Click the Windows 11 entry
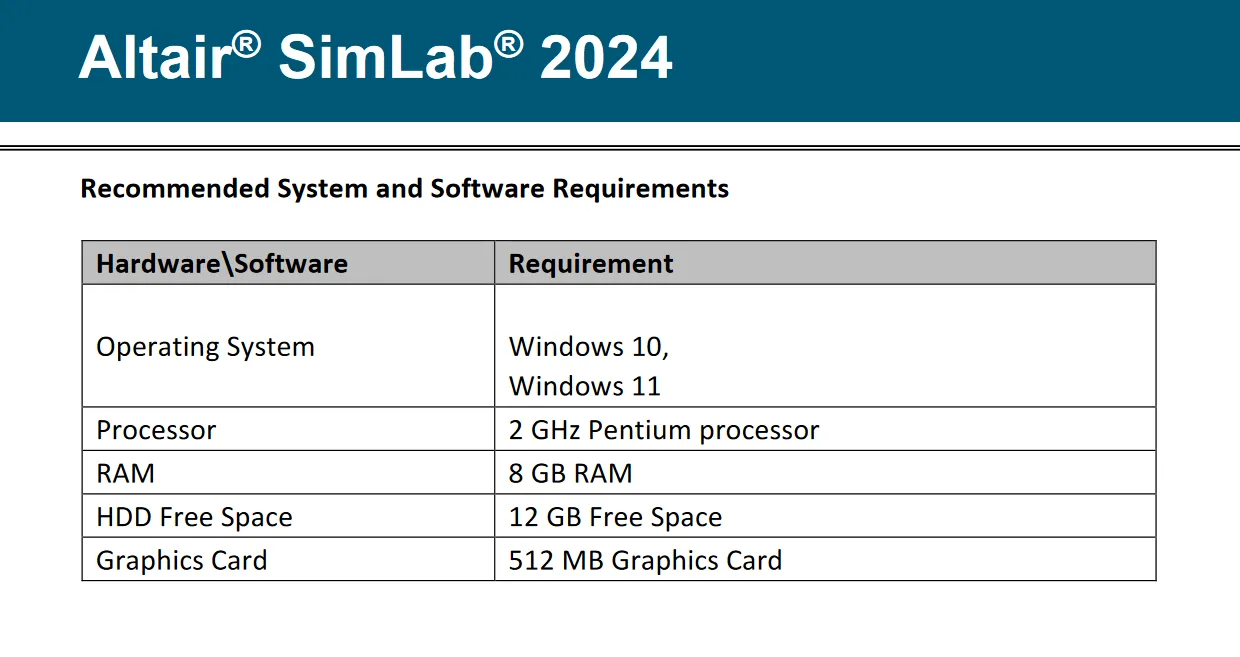 click(585, 386)
